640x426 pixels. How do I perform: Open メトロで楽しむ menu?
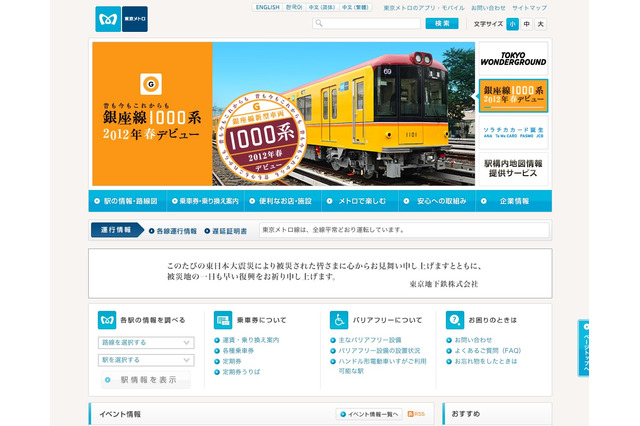click(360, 201)
